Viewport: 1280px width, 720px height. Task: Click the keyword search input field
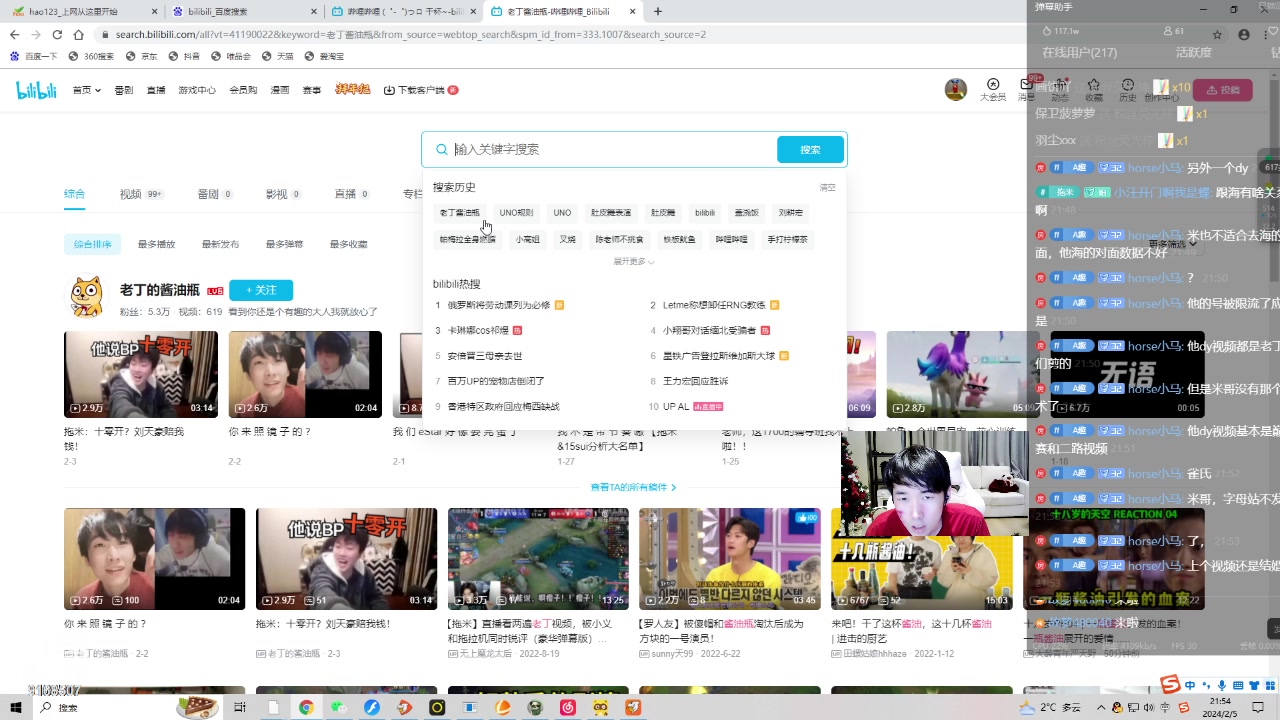612,149
